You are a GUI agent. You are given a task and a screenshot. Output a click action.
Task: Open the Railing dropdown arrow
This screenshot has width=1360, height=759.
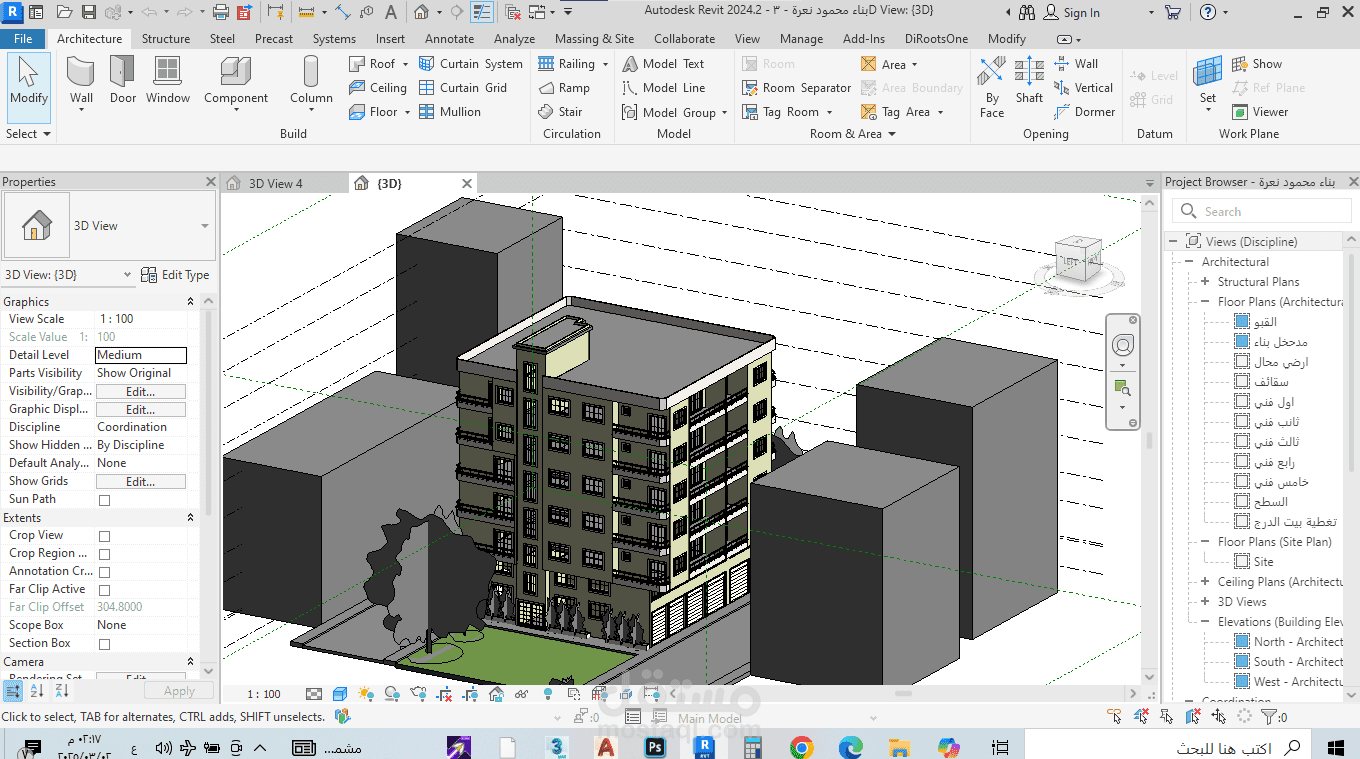605,64
